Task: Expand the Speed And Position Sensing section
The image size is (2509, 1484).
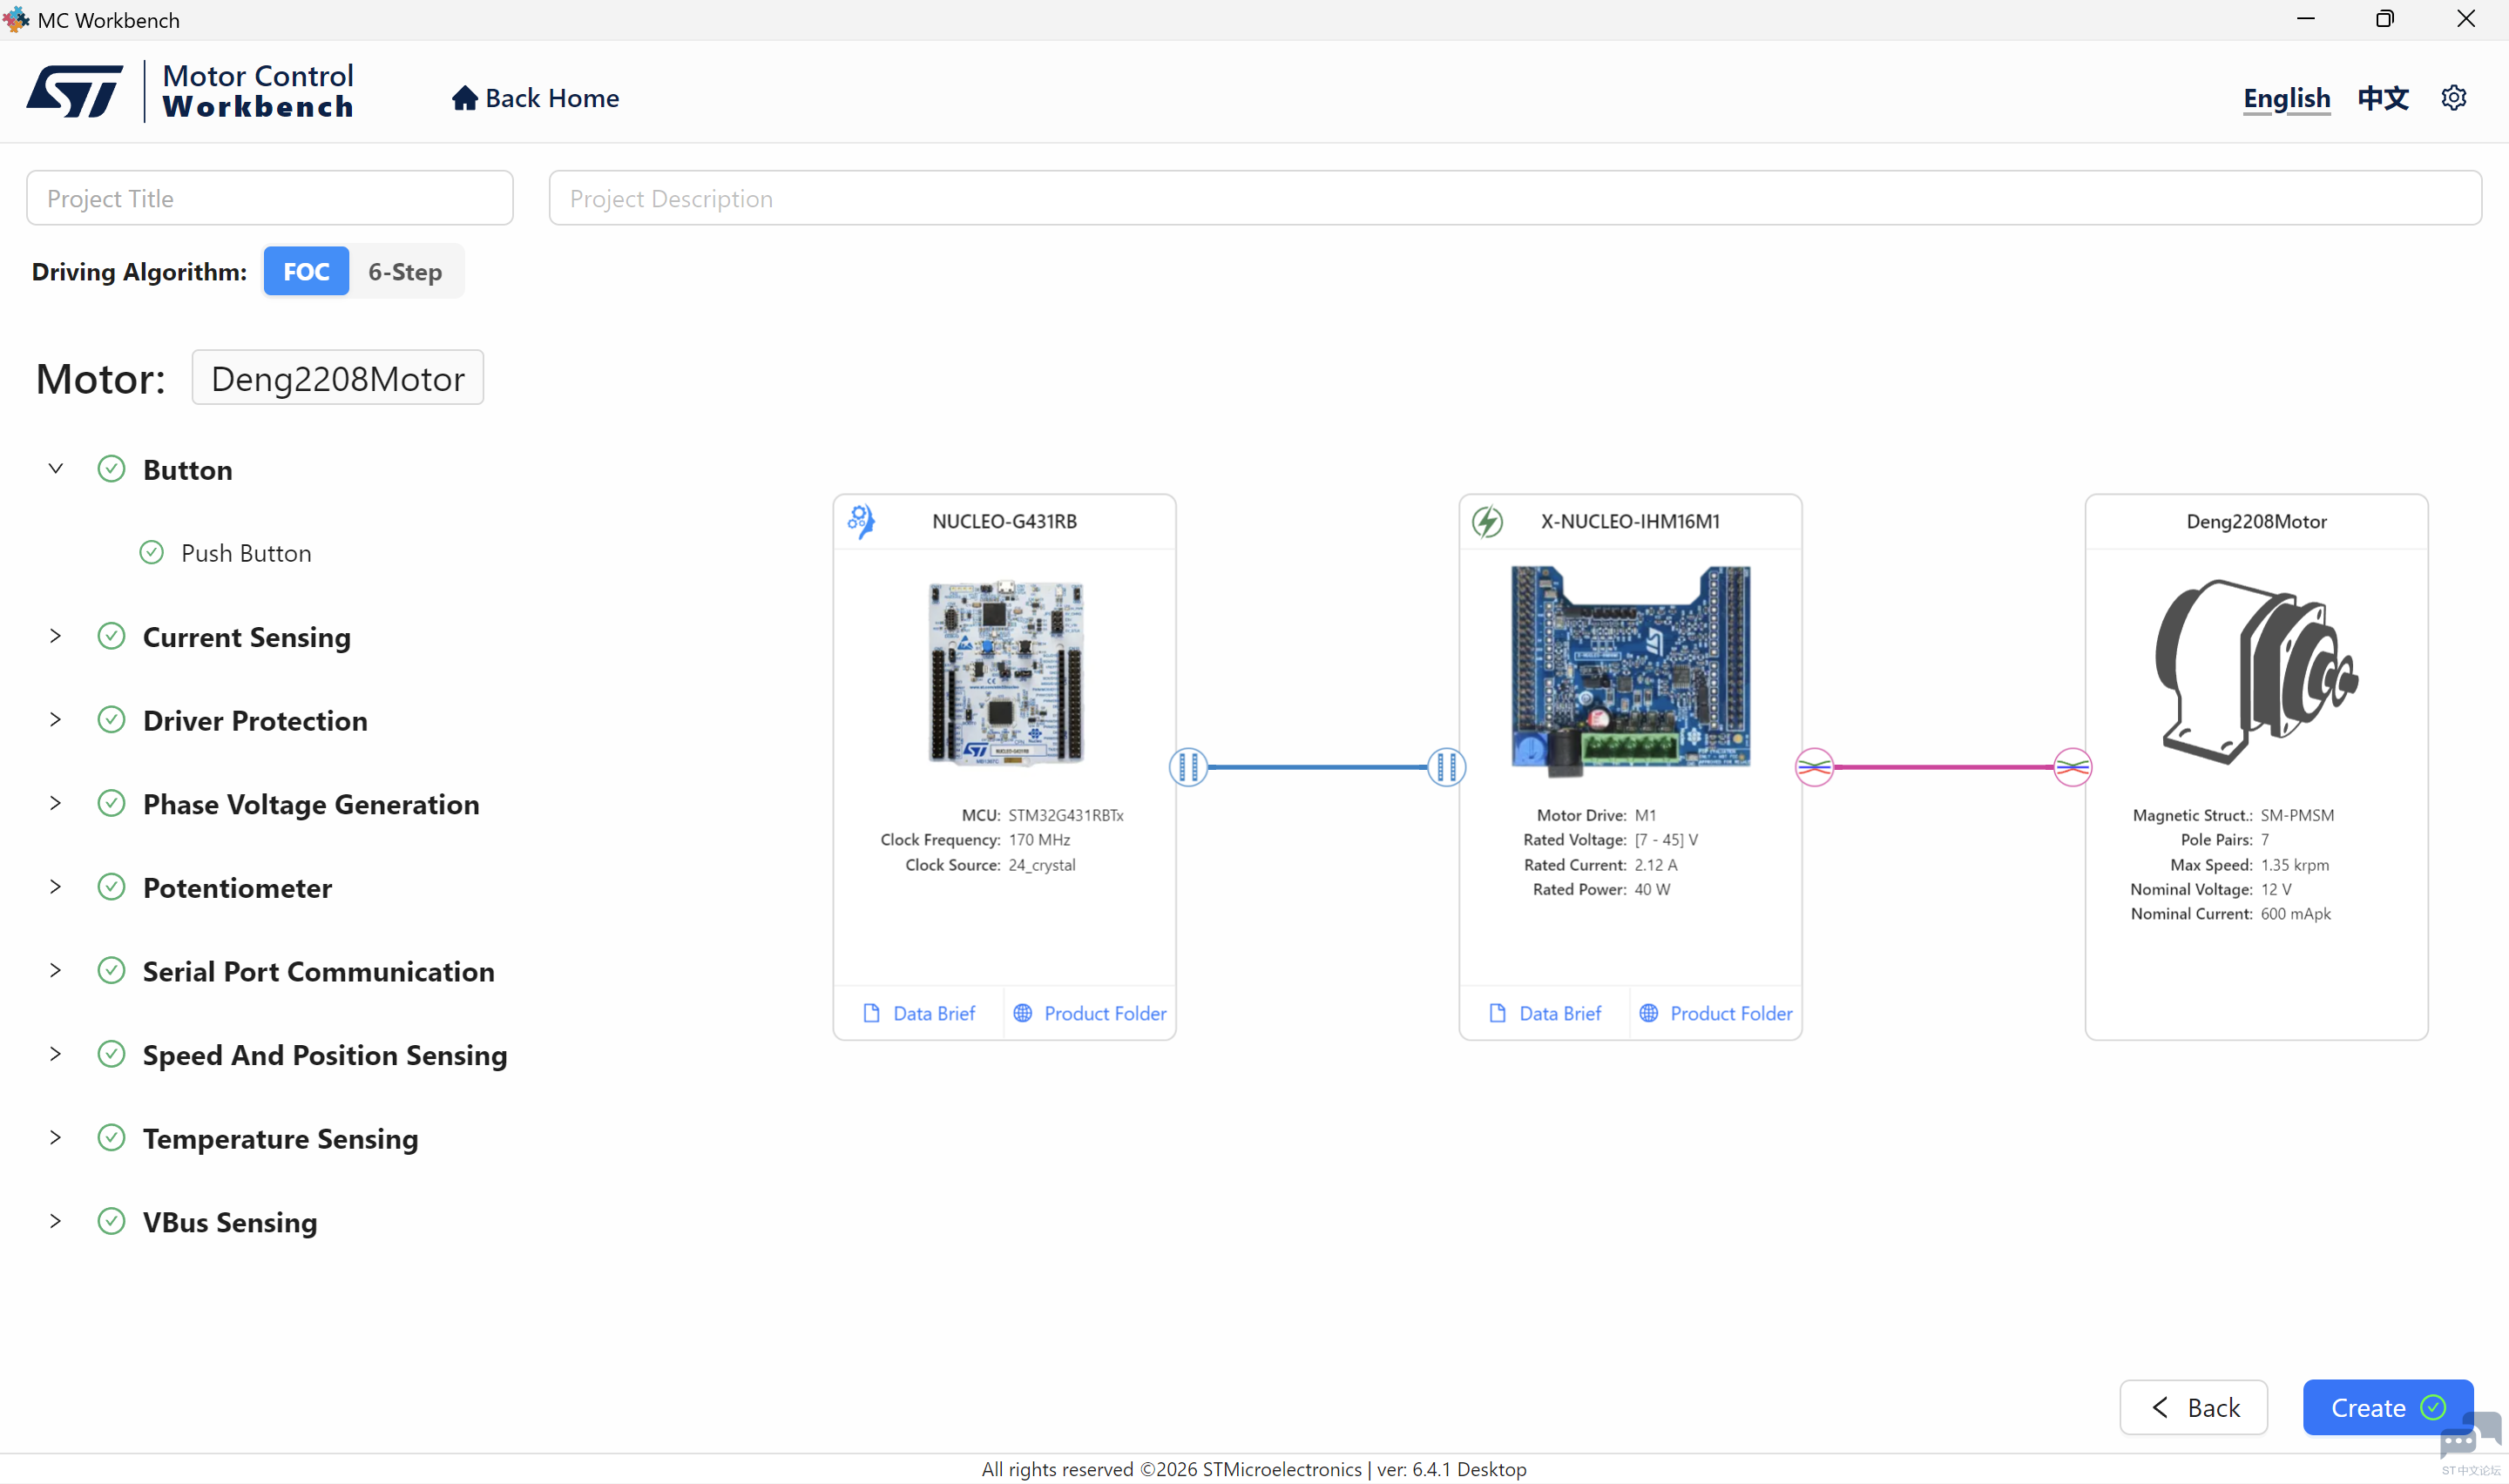Action: pyautogui.click(x=56, y=1054)
